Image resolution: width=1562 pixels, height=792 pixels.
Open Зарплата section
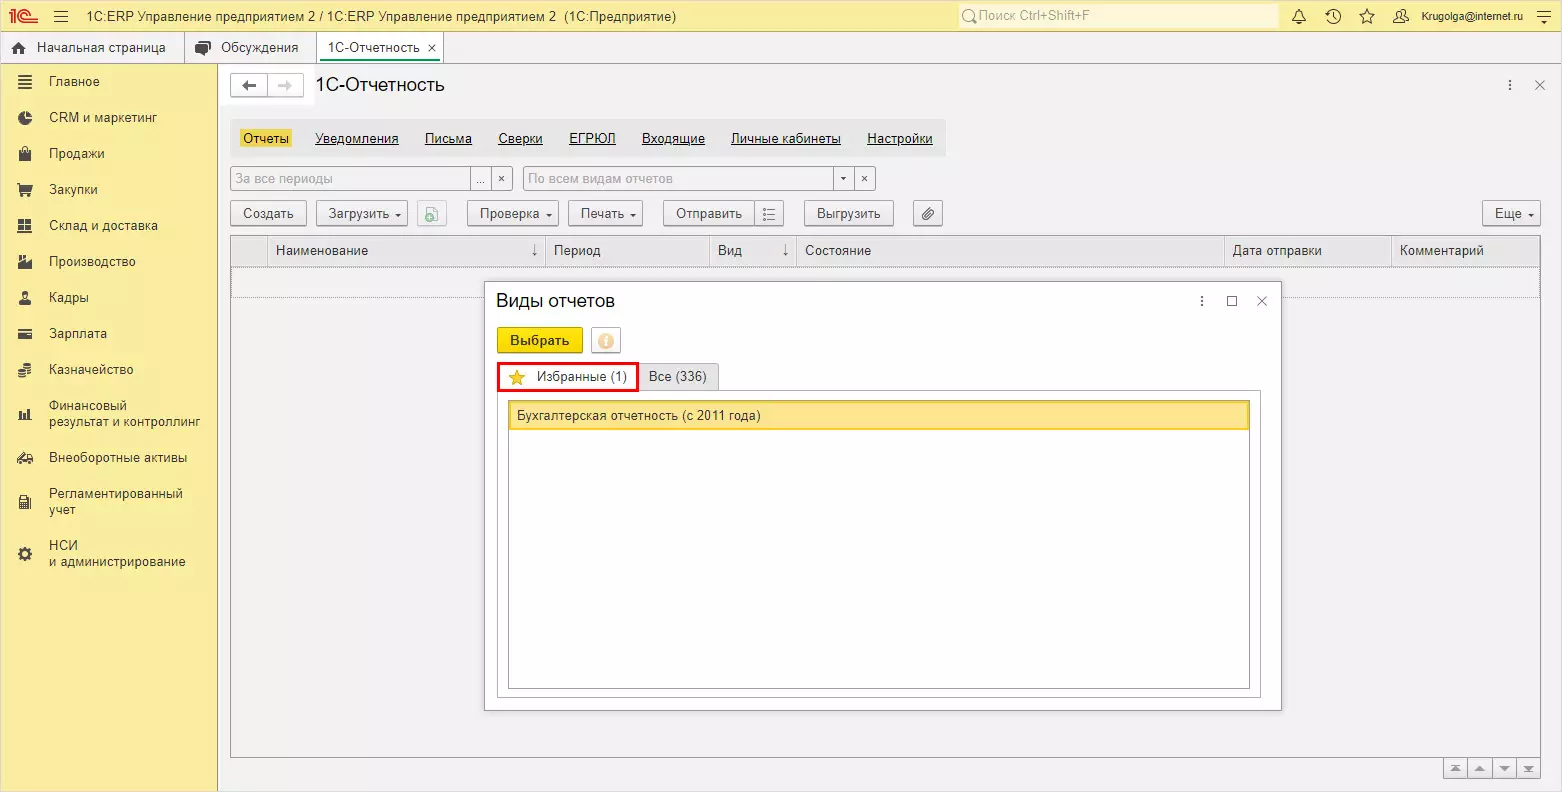pyautogui.click(x=109, y=334)
